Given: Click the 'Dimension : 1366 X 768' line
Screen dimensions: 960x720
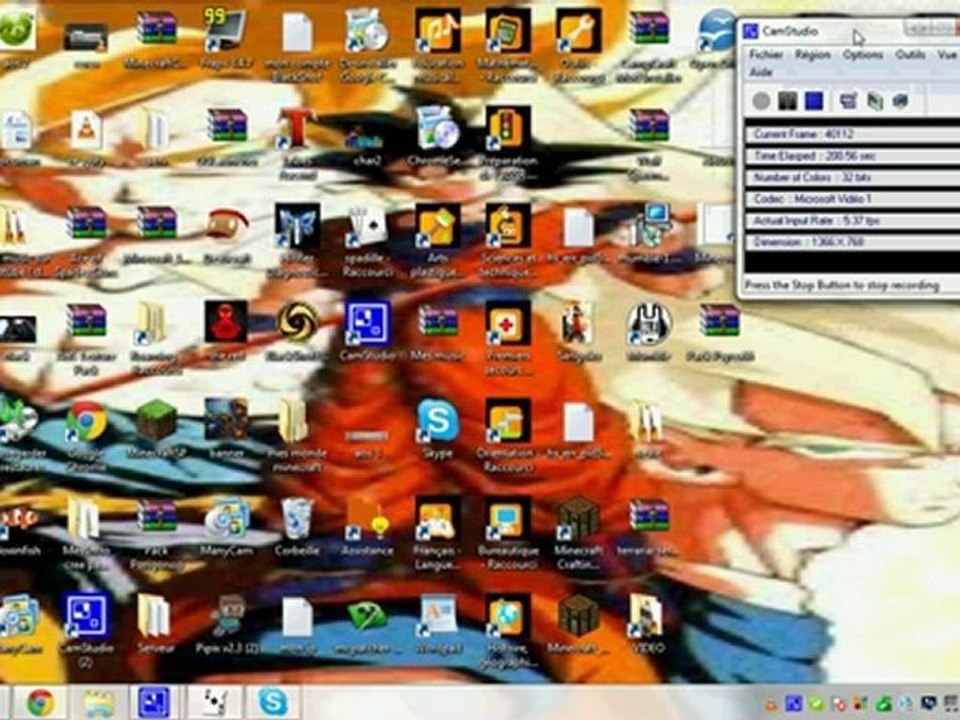Looking at the screenshot, I should click(852, 242).
